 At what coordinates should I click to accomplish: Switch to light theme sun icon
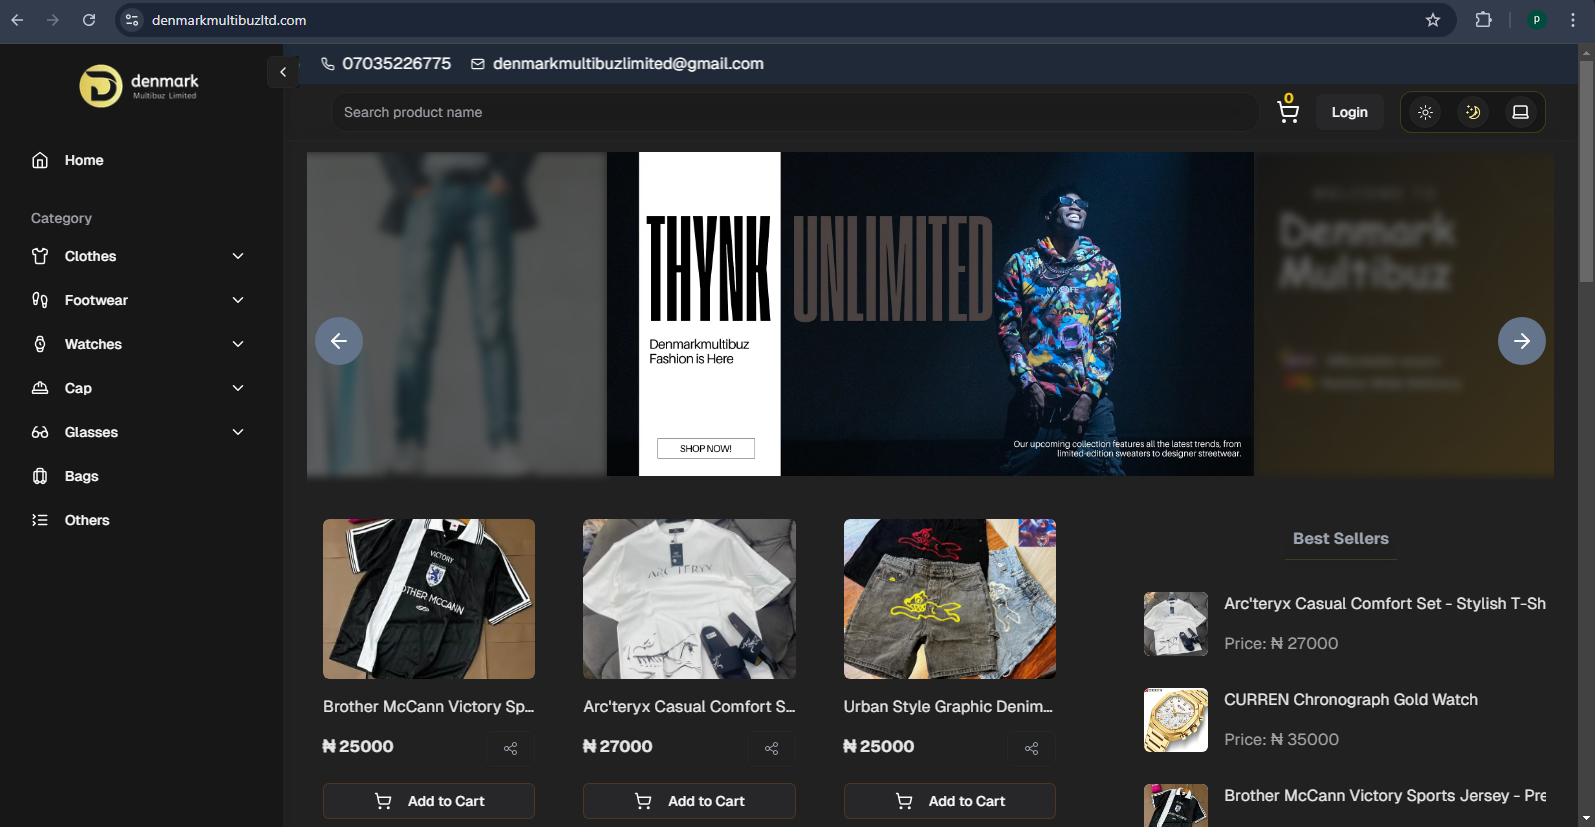tap(1425, 112)
